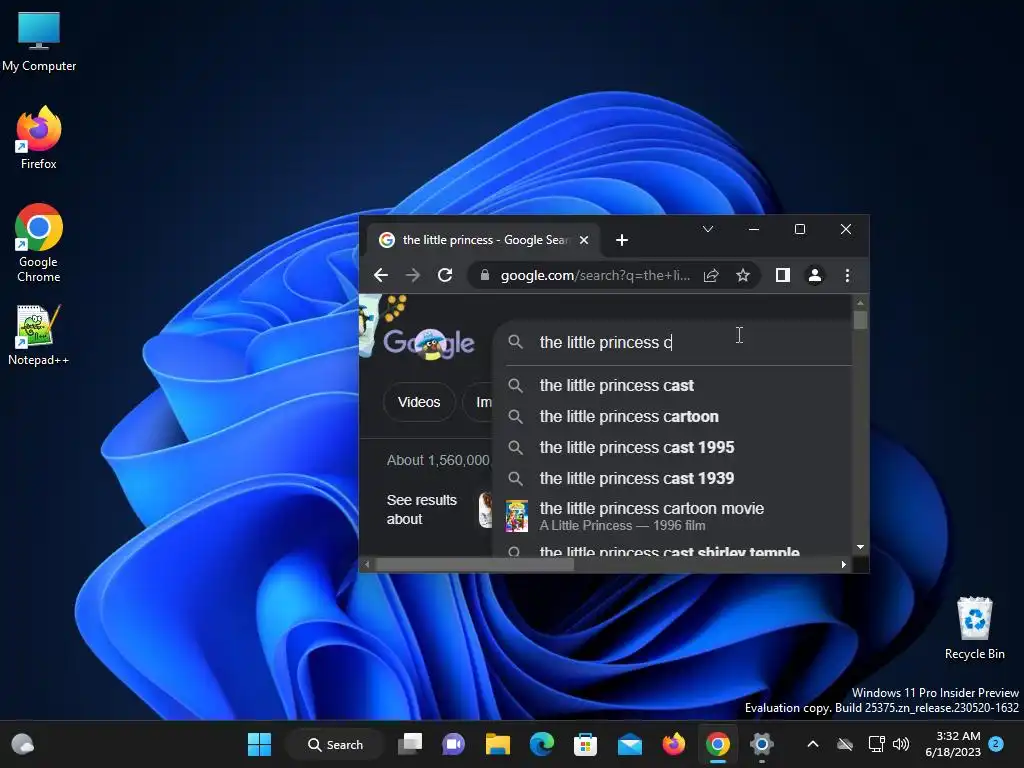View site info via padlock icon
The image size is (1024, 768).
[x=485, y=276]
